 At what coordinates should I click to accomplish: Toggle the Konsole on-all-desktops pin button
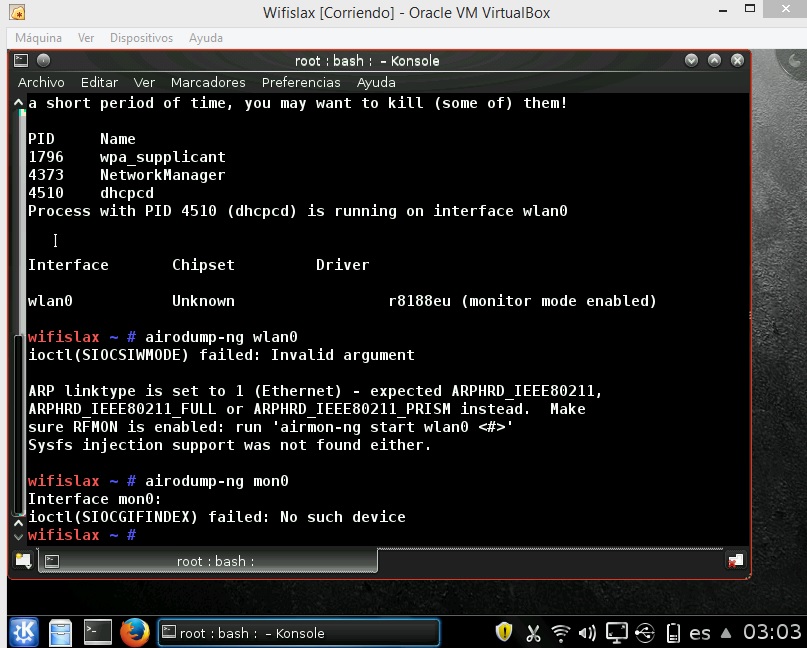[x=43, y=61]
